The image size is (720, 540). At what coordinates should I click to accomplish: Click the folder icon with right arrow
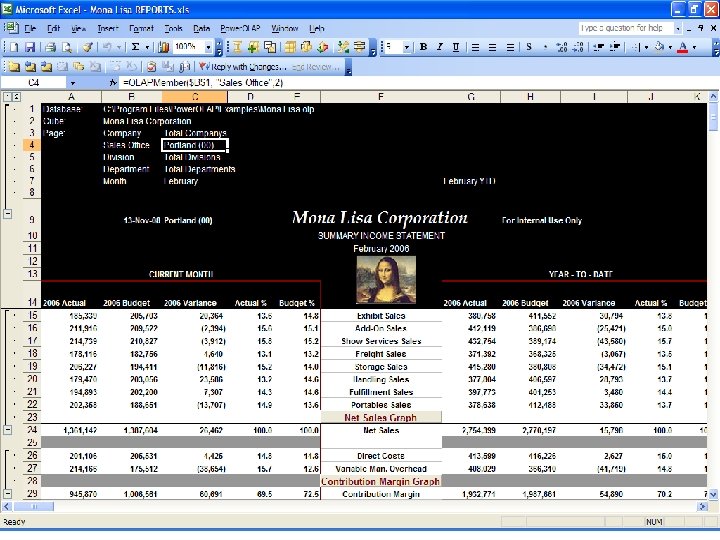[46, 67]
